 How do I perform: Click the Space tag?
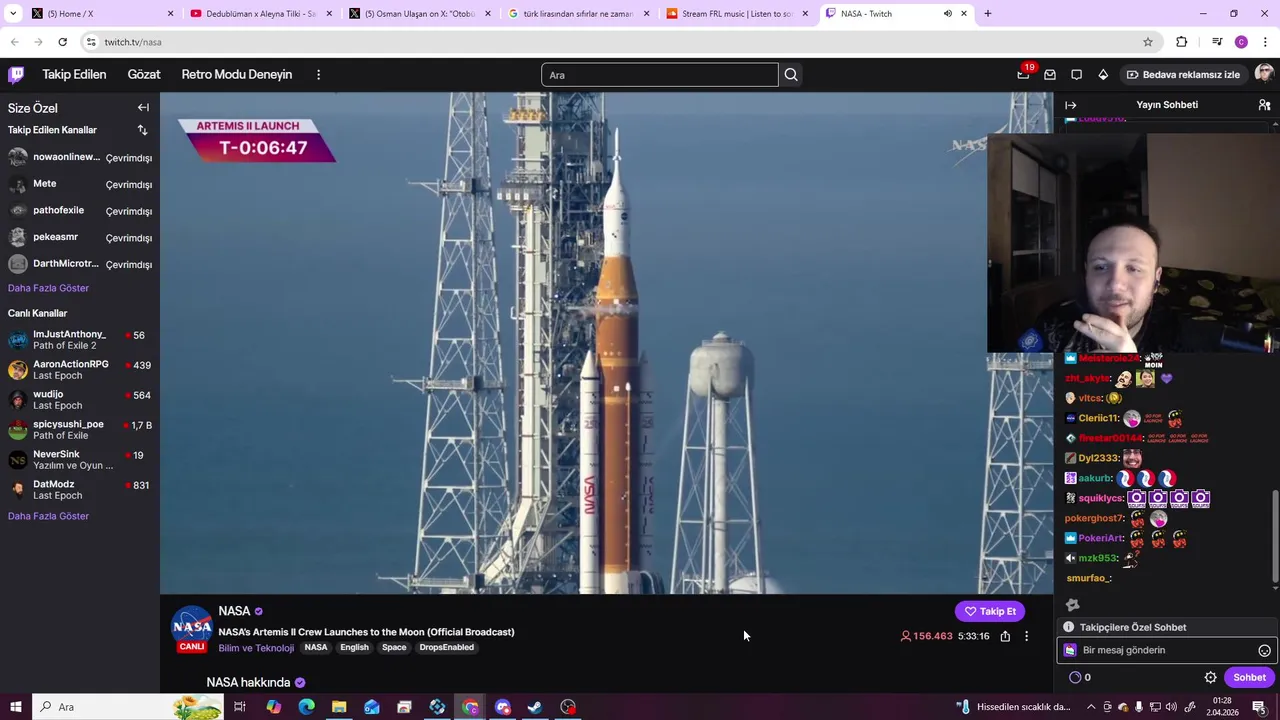pyautogui.click(x=394, y=647)
